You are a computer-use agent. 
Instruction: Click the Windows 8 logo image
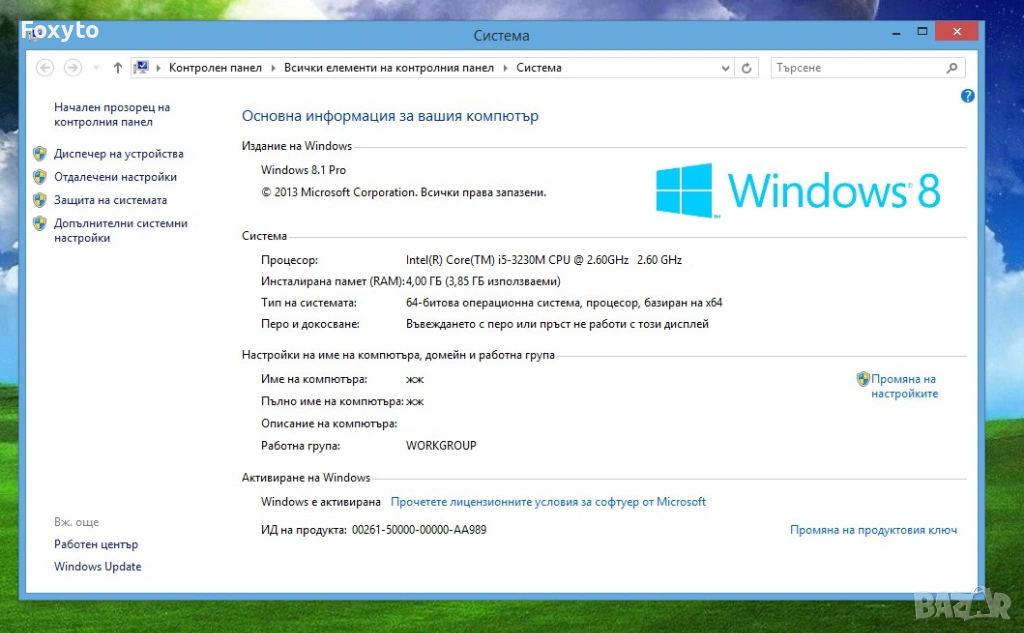pyautogui.click(x=797, y=190)
